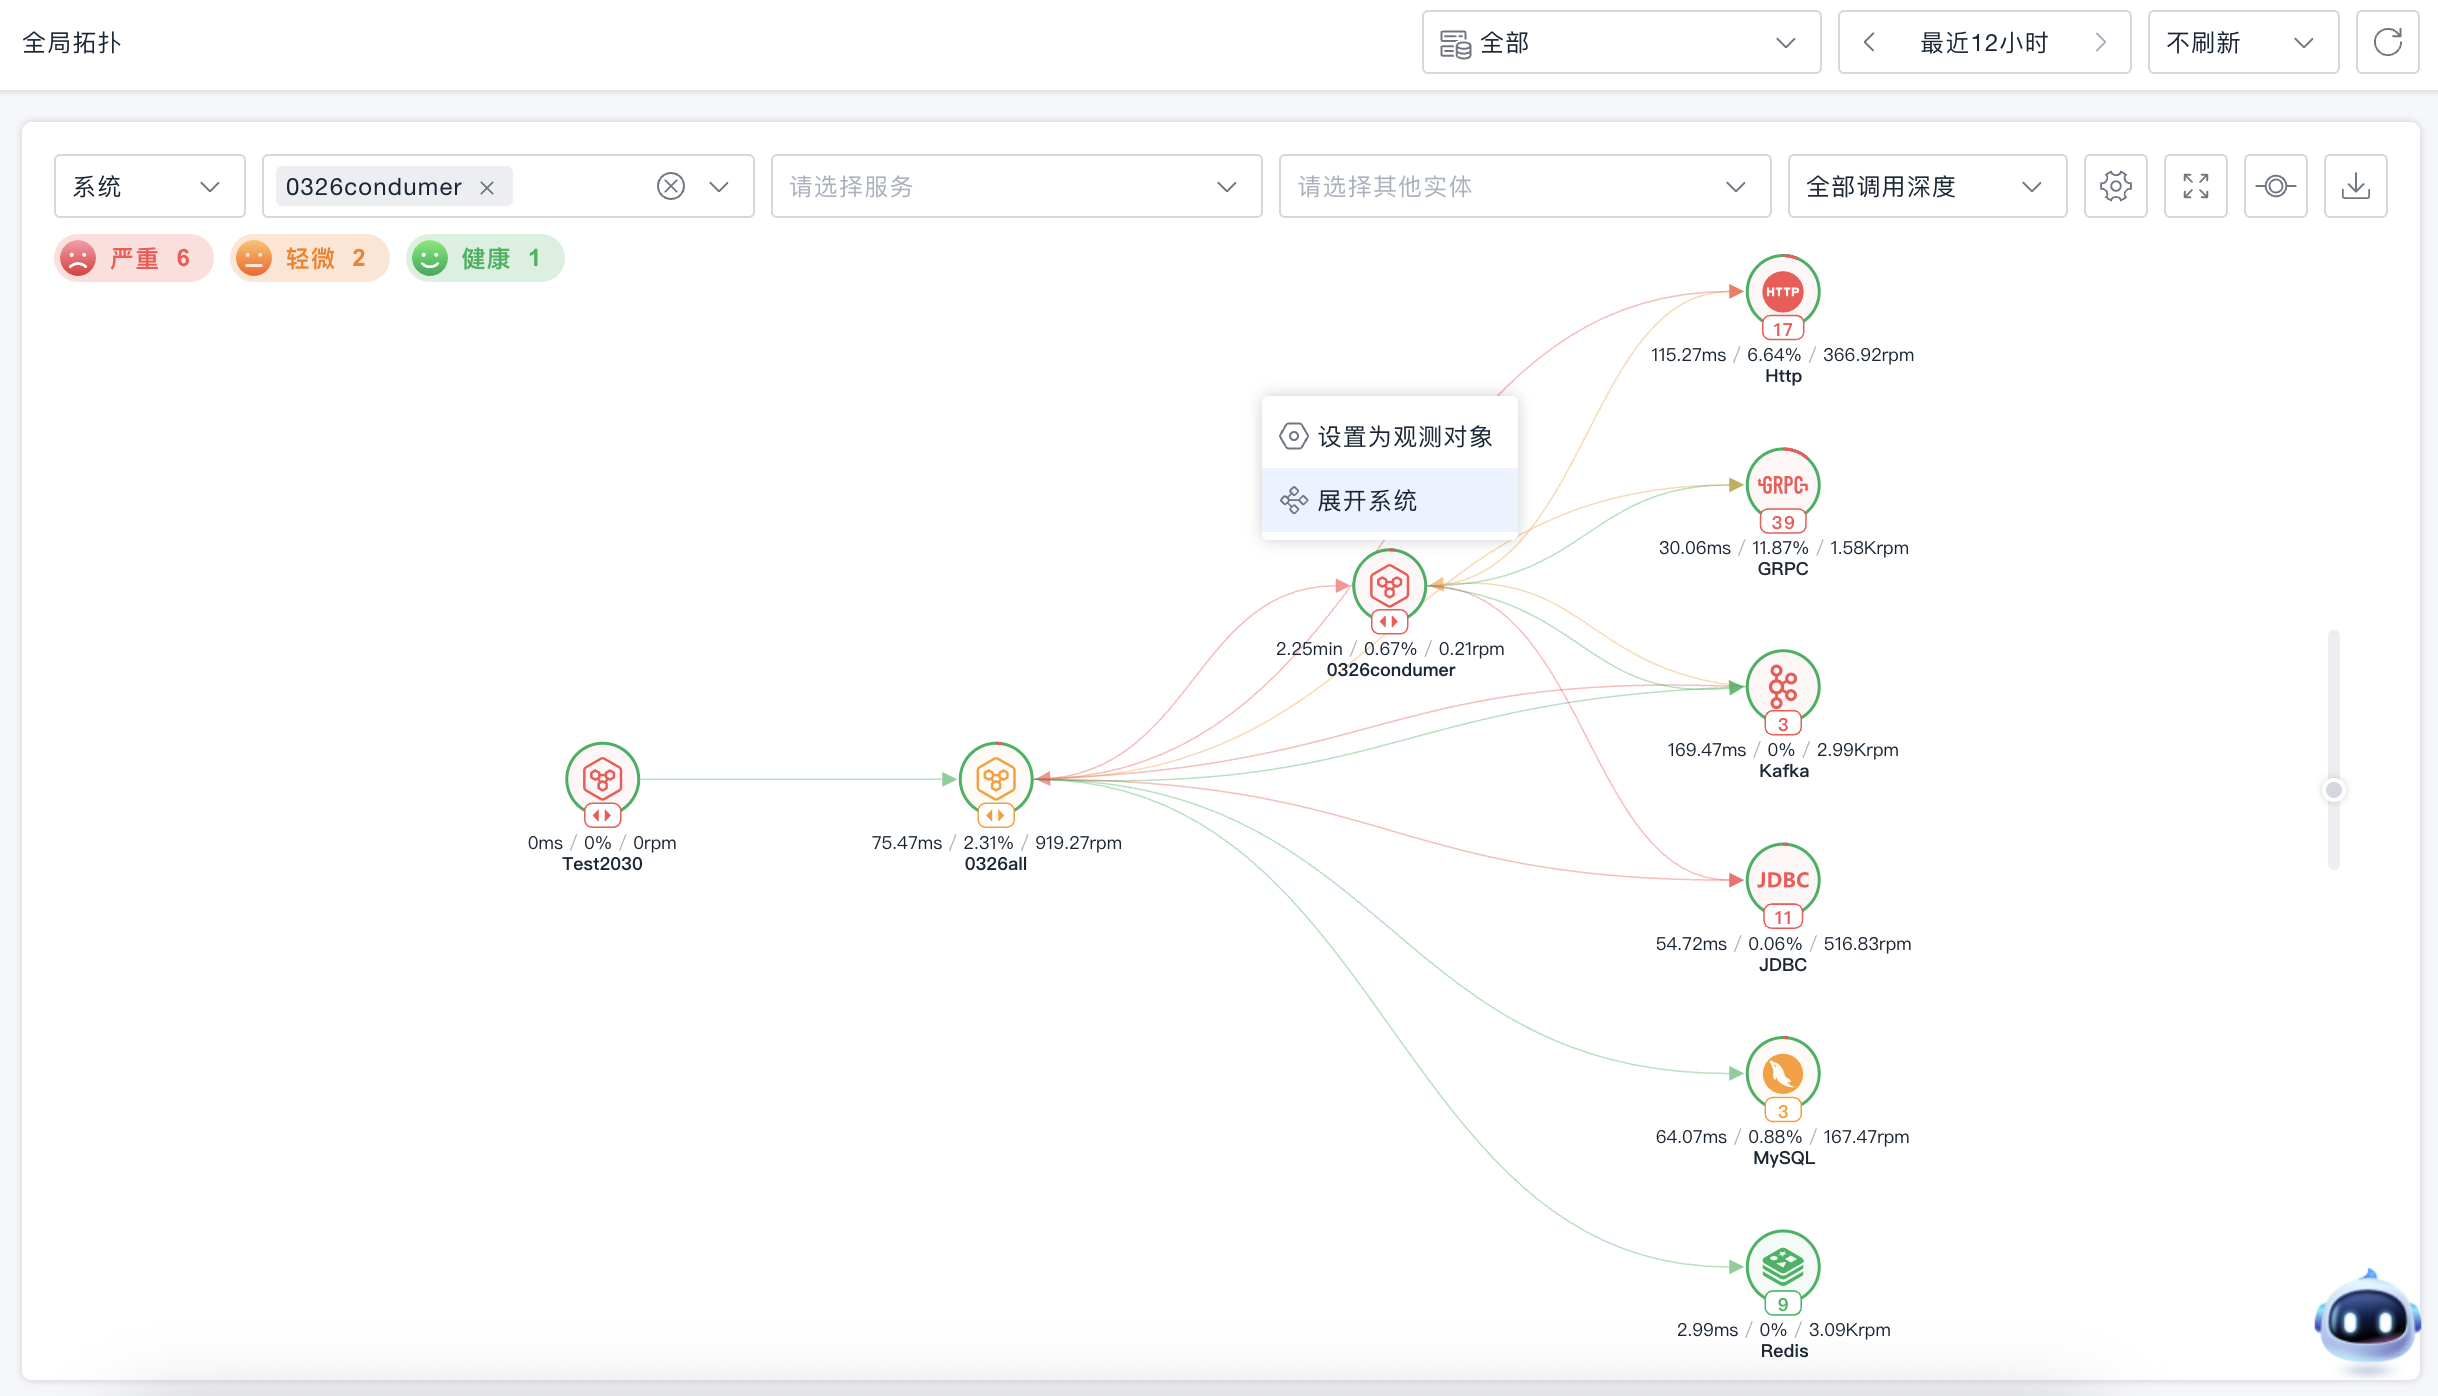Click the Kafka badge count 3

[x=1782, y=724]
